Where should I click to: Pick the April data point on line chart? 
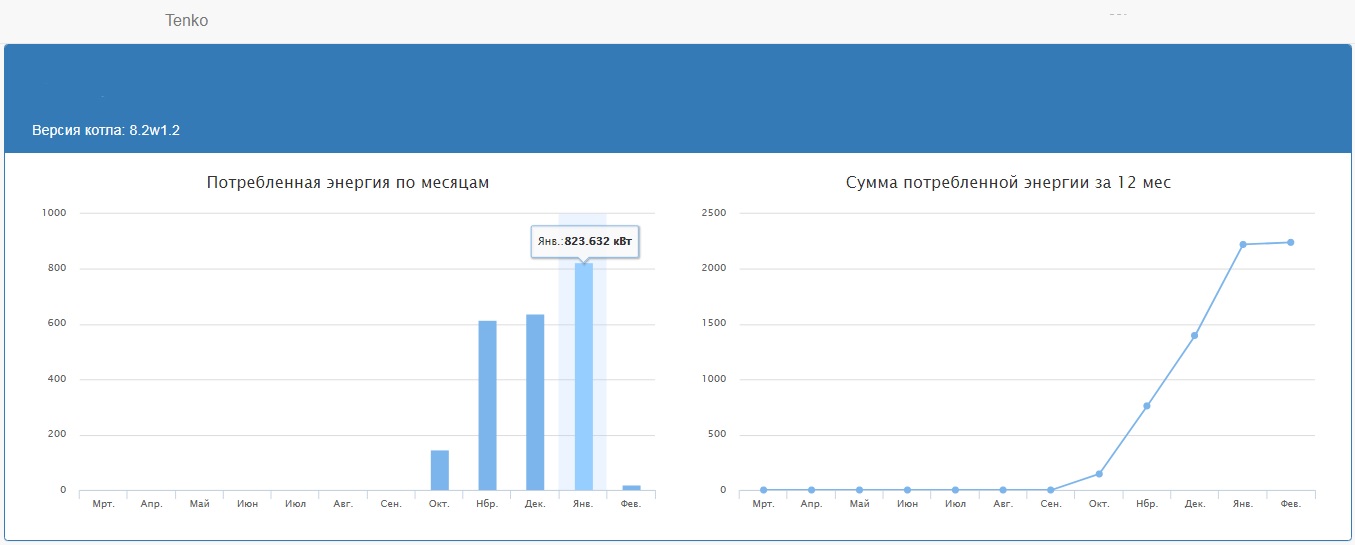pos(811,490)
